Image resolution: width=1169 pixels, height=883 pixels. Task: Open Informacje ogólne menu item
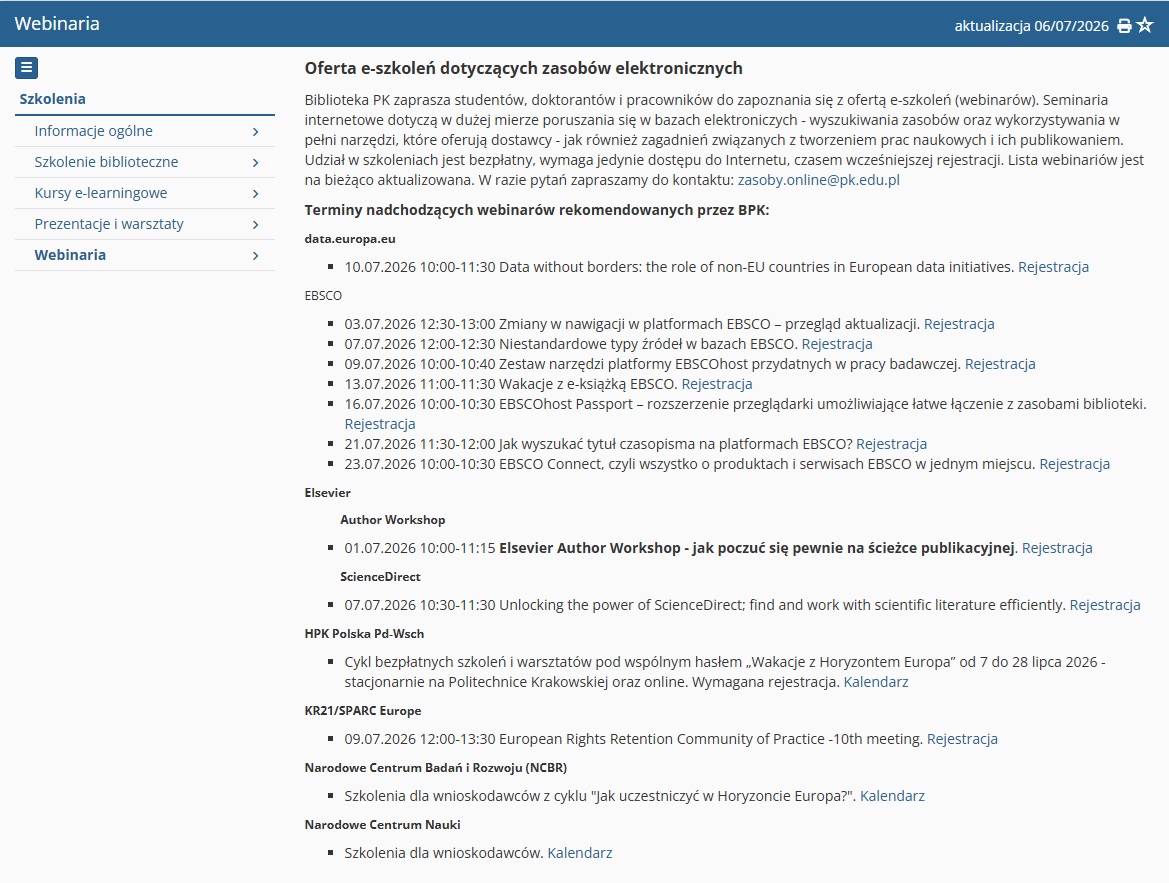point(145,131)
